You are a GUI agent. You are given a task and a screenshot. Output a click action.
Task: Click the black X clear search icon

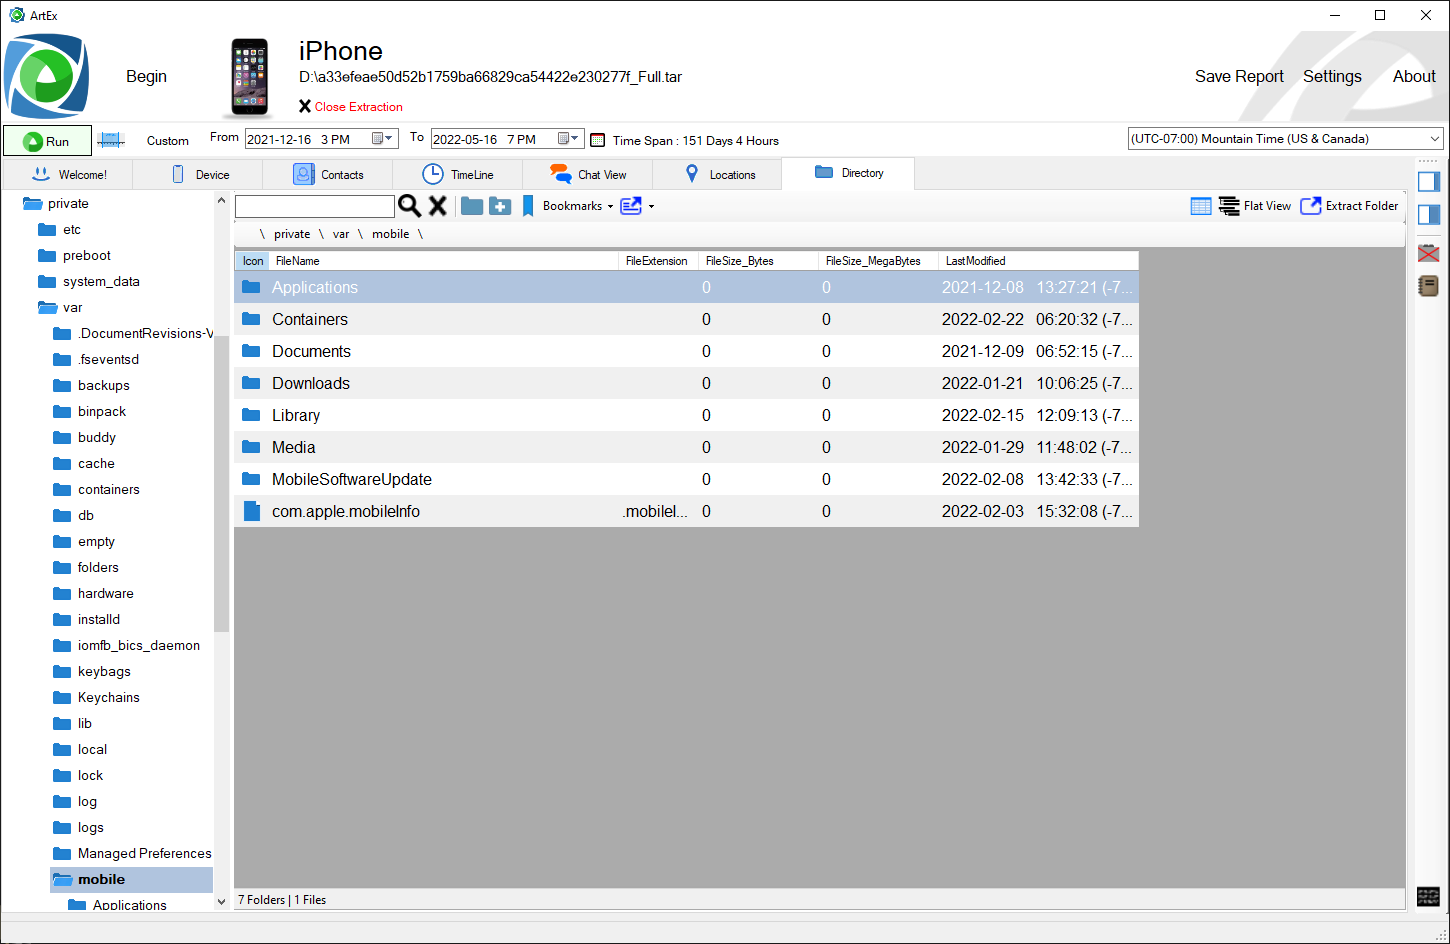(x=438, y=206)
